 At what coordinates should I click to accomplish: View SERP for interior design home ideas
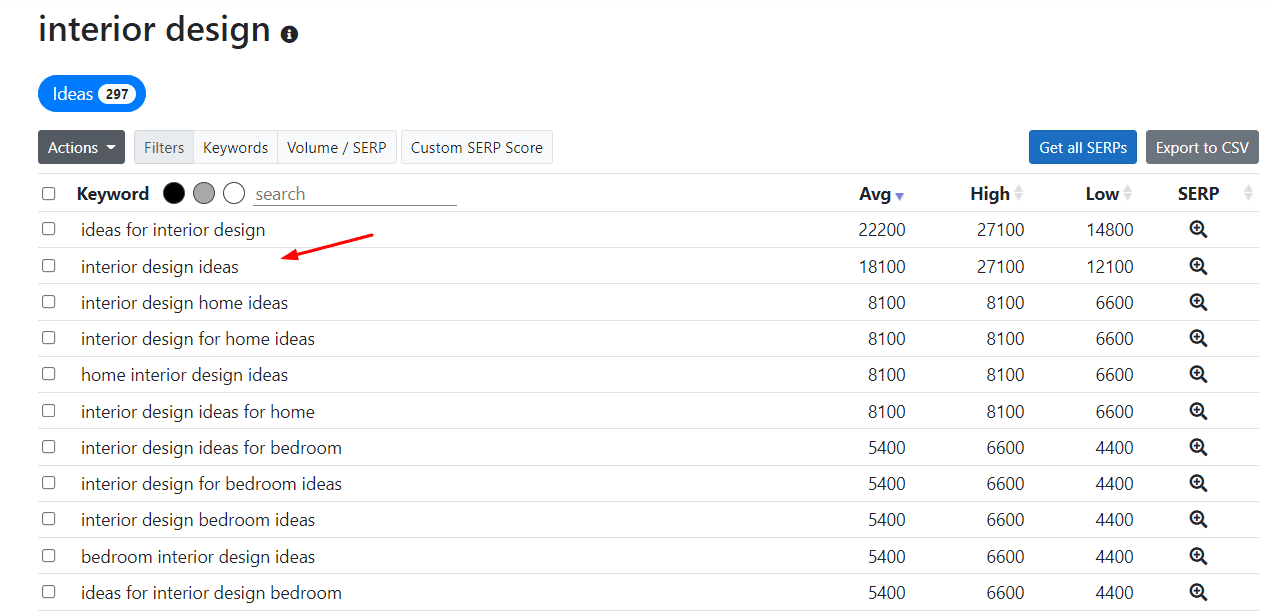click(x=1198, y=302)
